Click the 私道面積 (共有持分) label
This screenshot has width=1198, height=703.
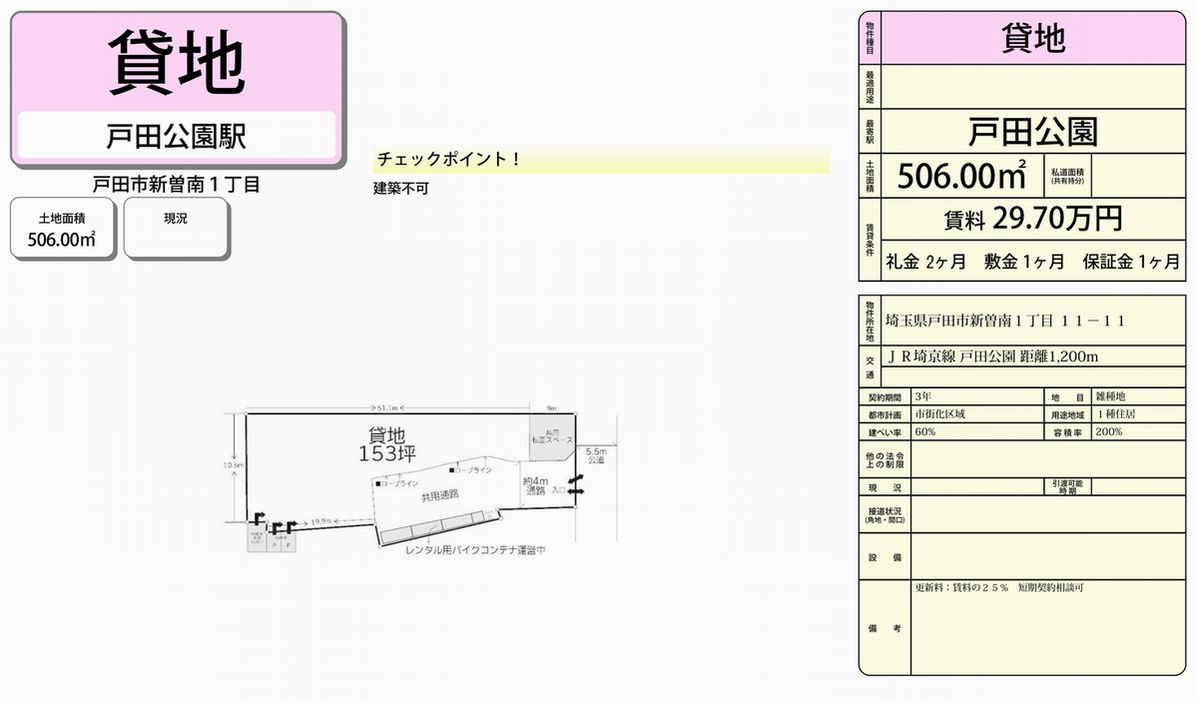click(x=1067, y=177)
